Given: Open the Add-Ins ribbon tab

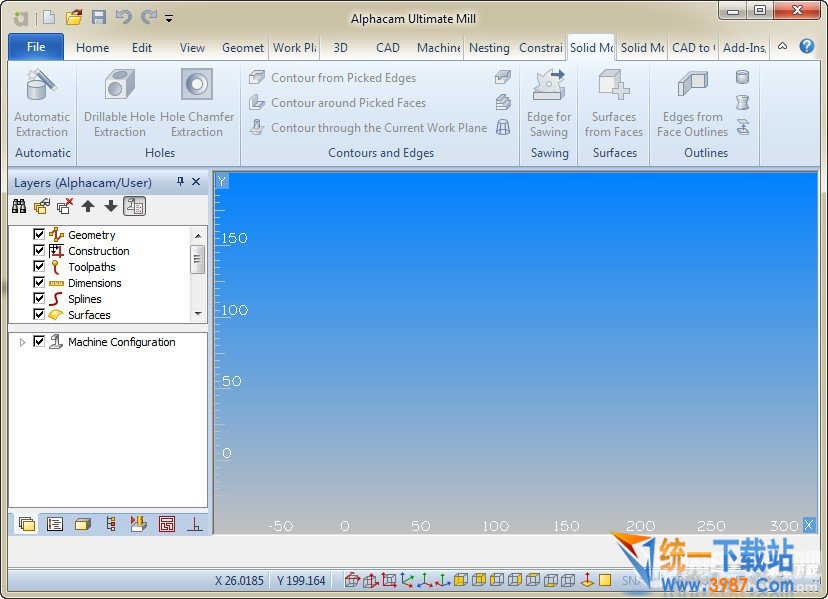Looking at the screenshot, I should tap(745, 48).
